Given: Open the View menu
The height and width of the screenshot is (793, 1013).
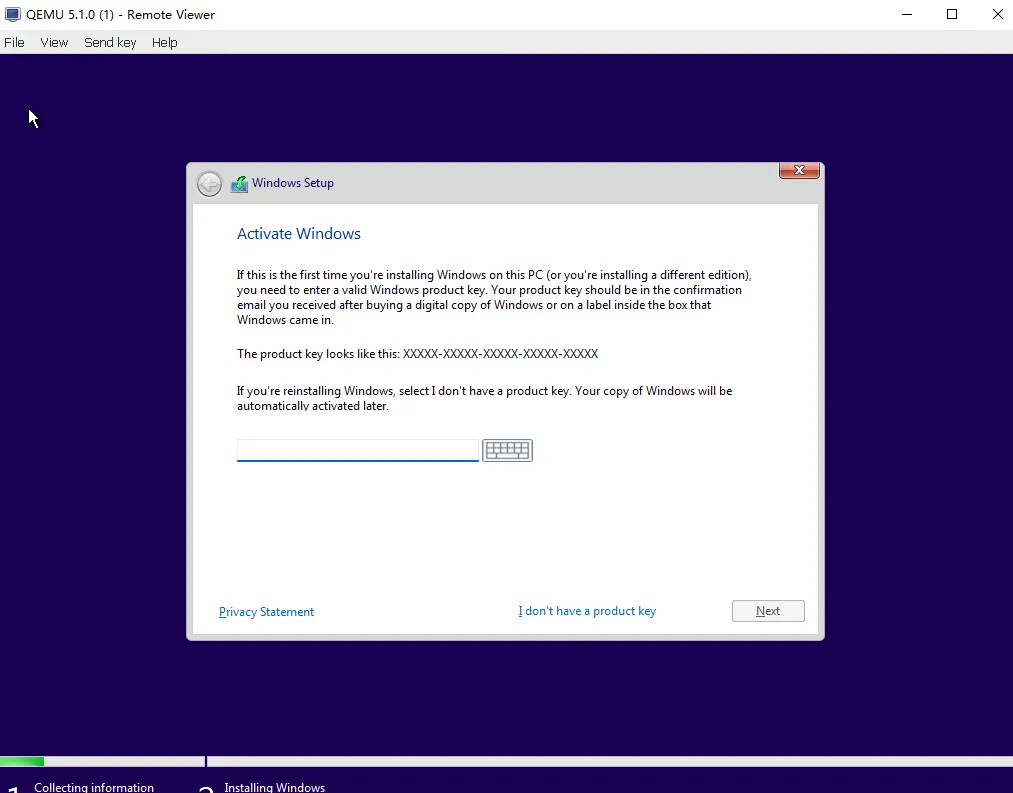Looking at the screenshot, I should point(54,42).
